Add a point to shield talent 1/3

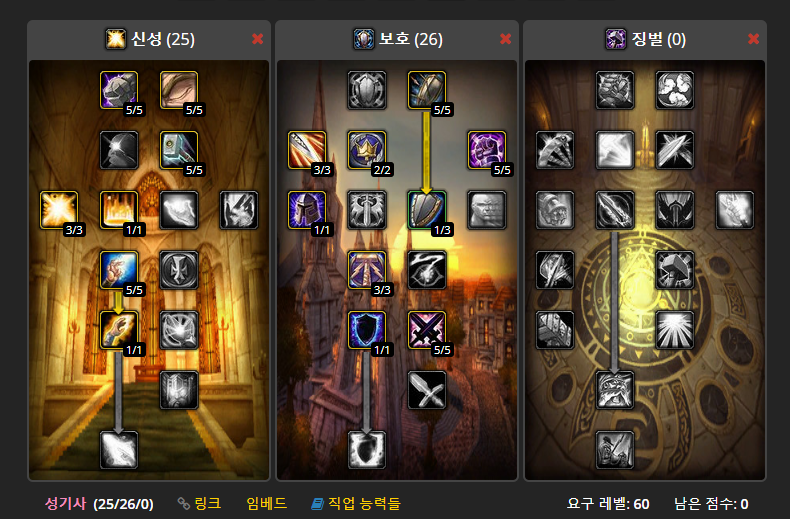click(x=427, y=210)
